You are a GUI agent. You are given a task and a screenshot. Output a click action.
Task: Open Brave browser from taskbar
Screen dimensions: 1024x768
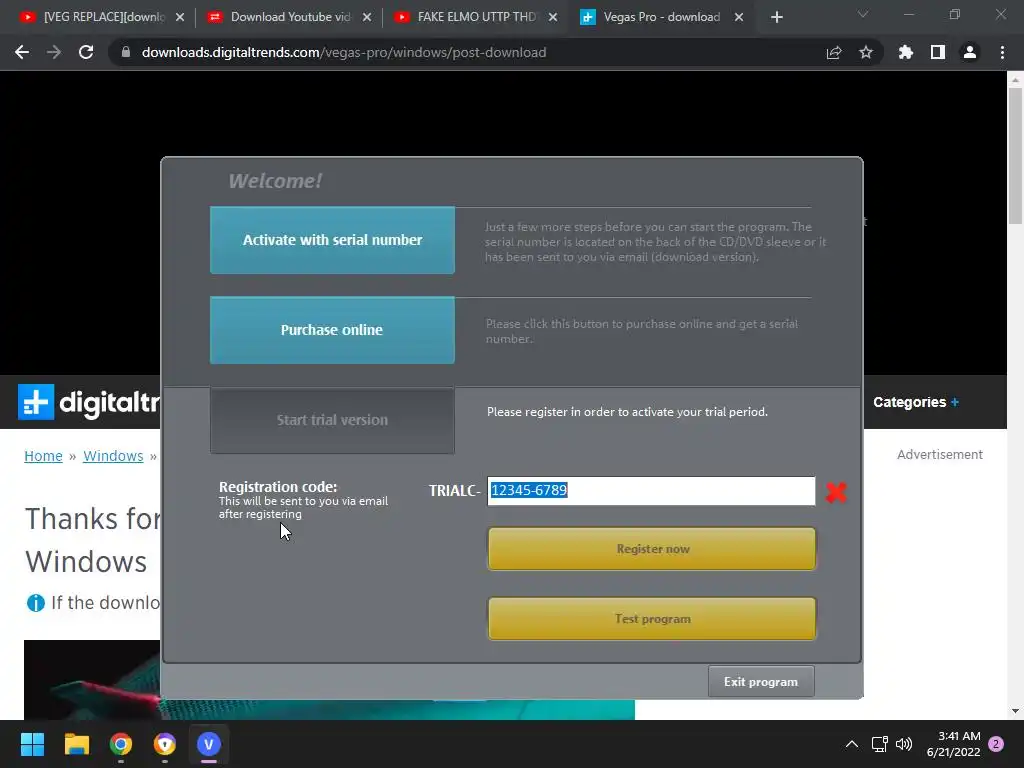coord(165,744)
